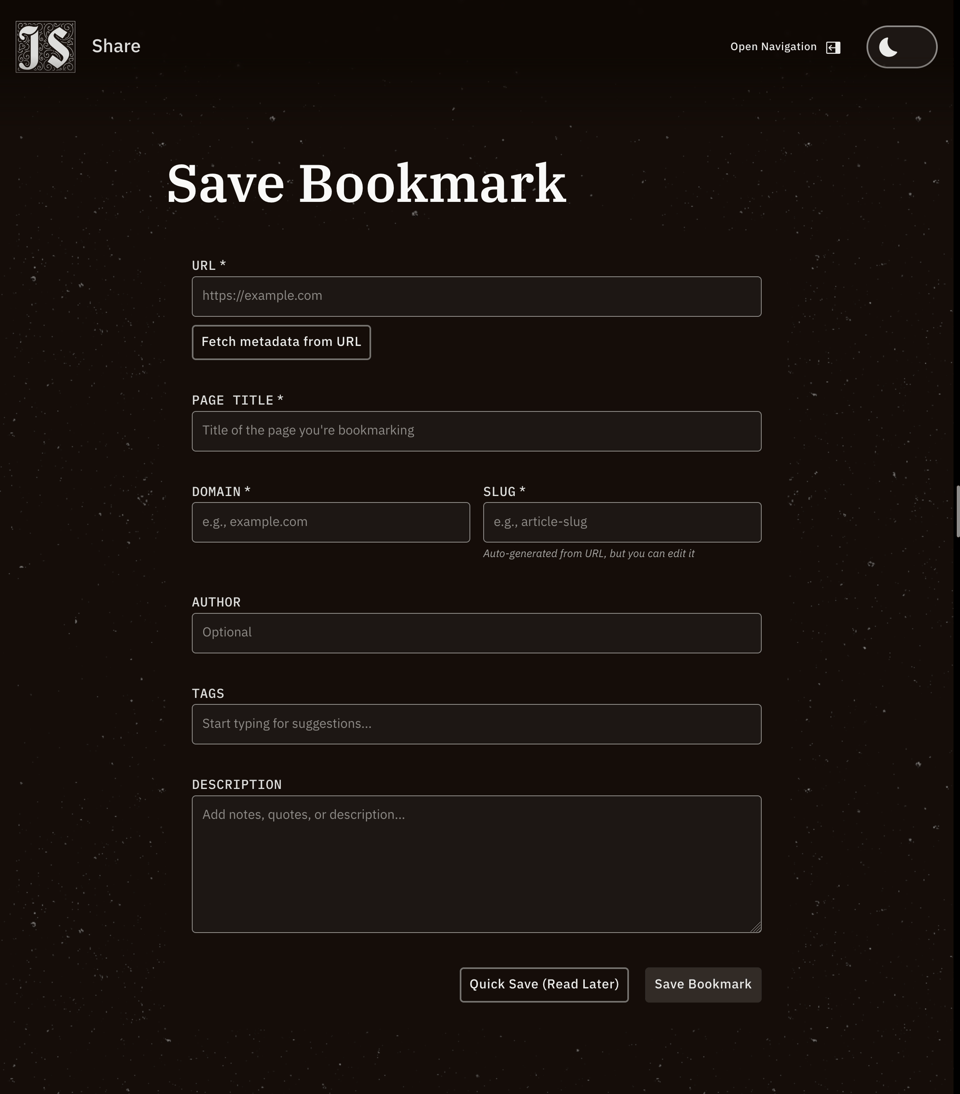This screenshot has width=960, height=1094.
Task: Click the auto-generated slug hint text
Action: [x=588, y=553]
